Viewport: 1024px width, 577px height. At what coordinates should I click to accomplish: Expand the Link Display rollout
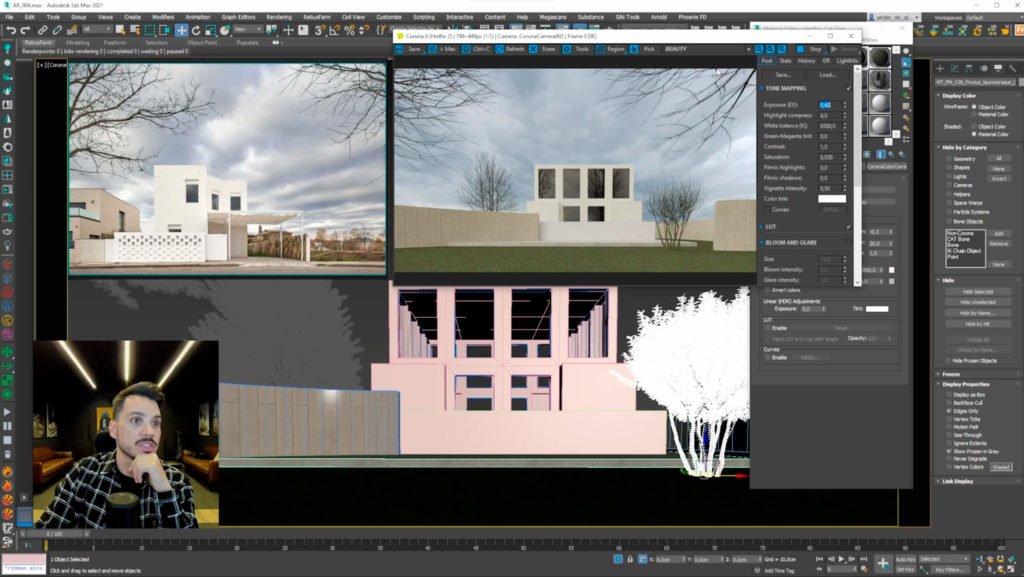pyautogui.click(x=958, y=481)
